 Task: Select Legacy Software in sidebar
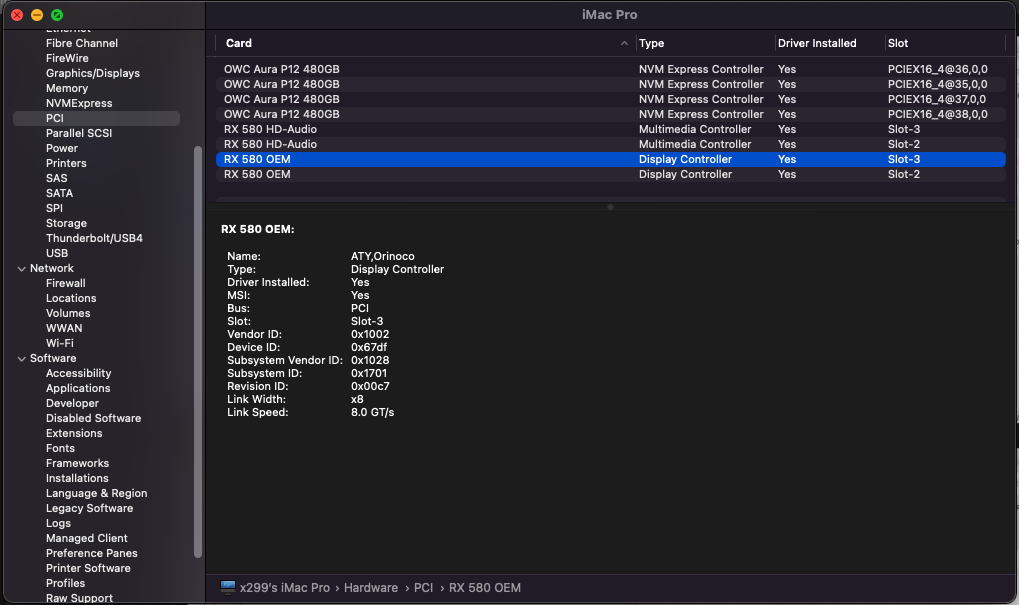(89, 508)
